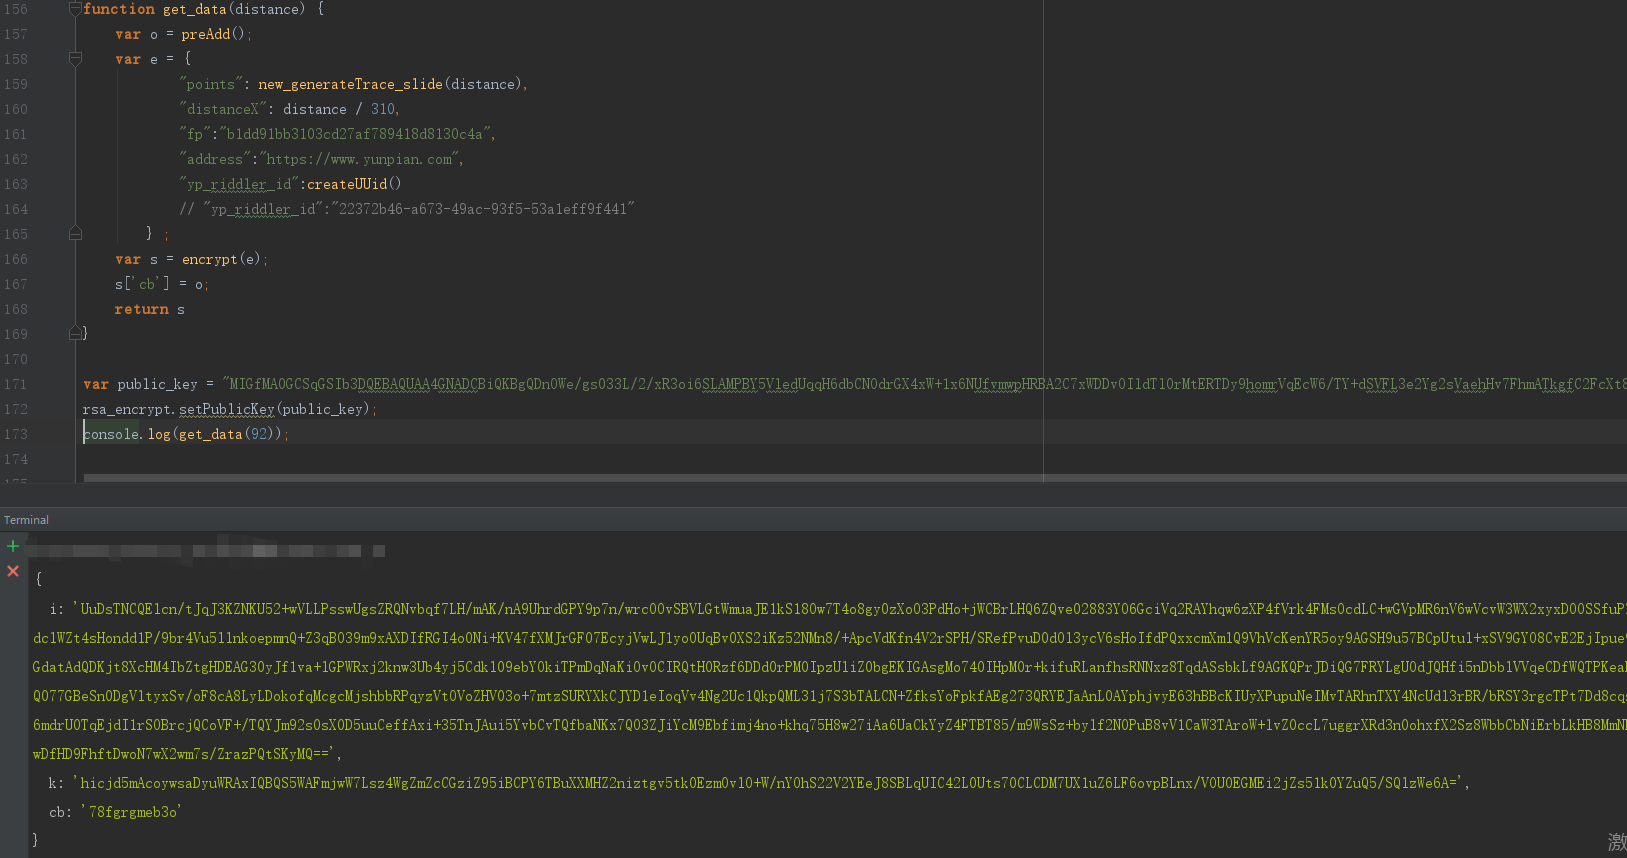Image resolution: width=1627 pixels, height=858 pixels.
Task: Click the editor horizontal scrollbar
Action: 855,478
